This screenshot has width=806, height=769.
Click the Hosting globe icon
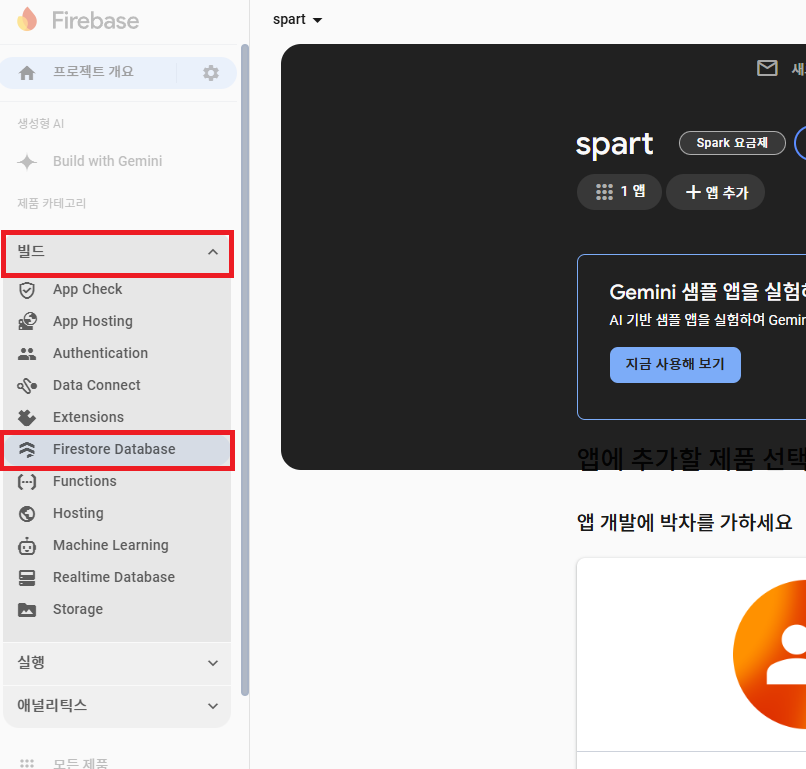[27, 514]
